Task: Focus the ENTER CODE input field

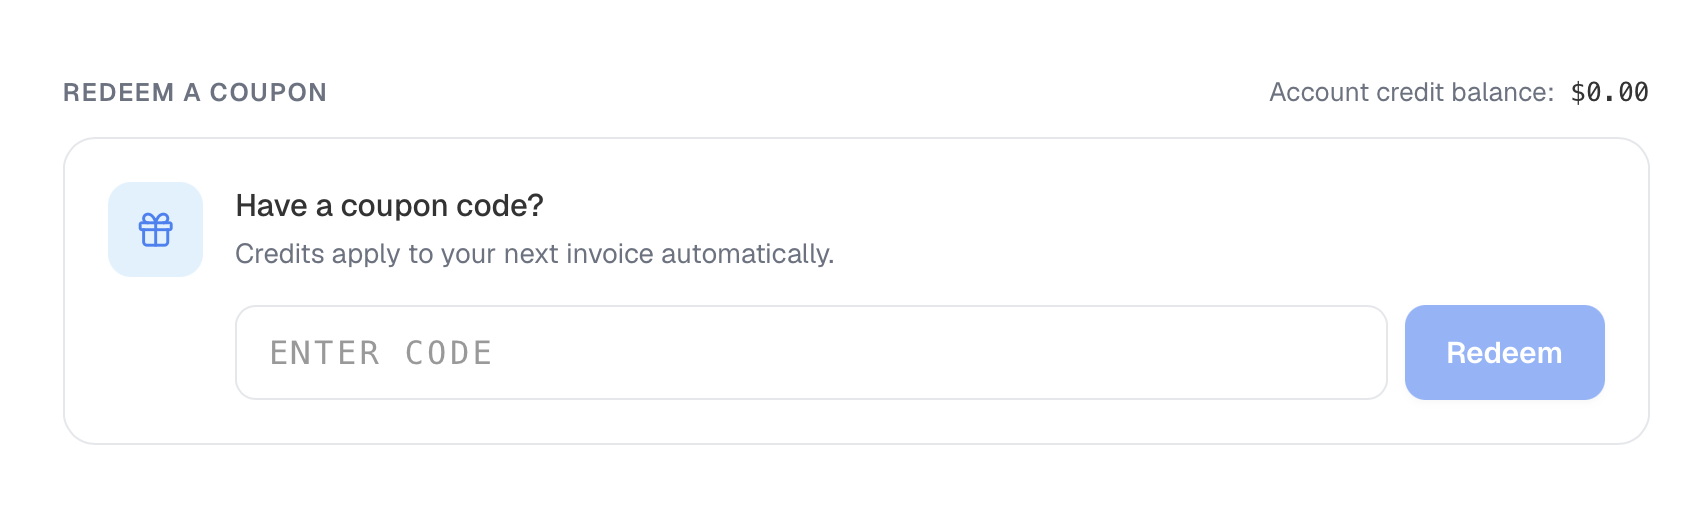Action: pyautogui.click(x=811, y=352)
